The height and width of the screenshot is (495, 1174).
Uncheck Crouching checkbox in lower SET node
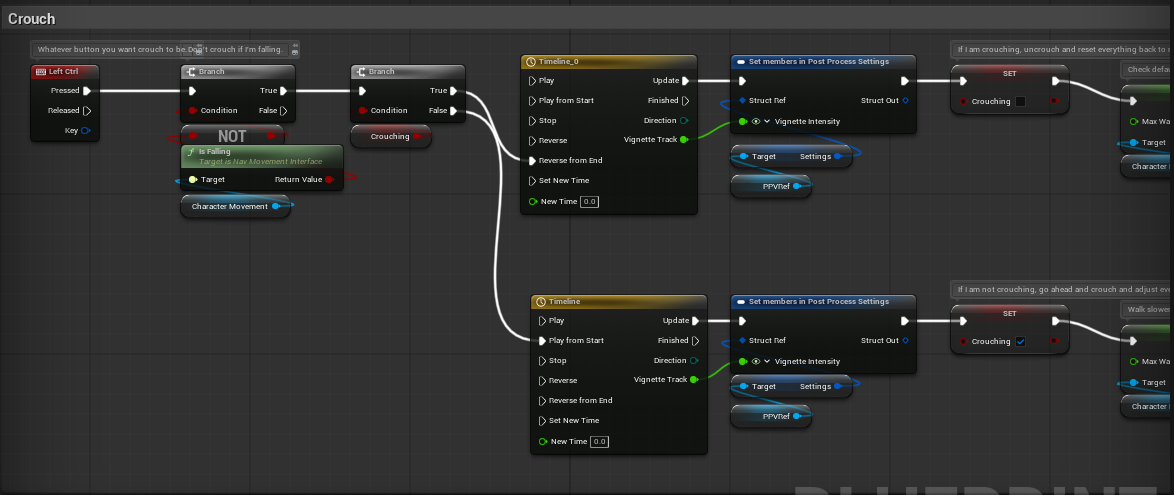1021,341
